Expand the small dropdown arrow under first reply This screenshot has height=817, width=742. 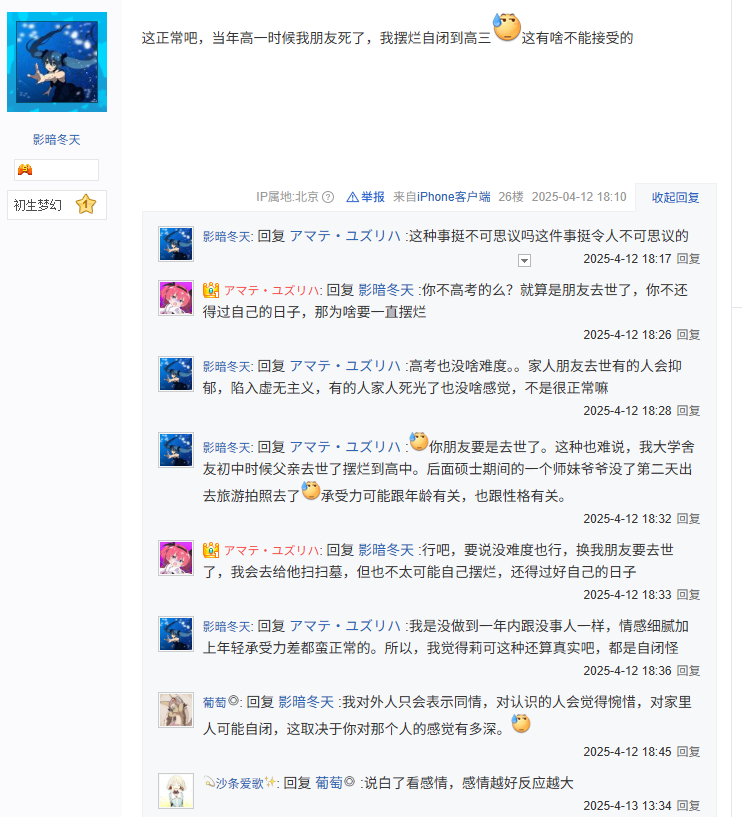coord(524,261)
